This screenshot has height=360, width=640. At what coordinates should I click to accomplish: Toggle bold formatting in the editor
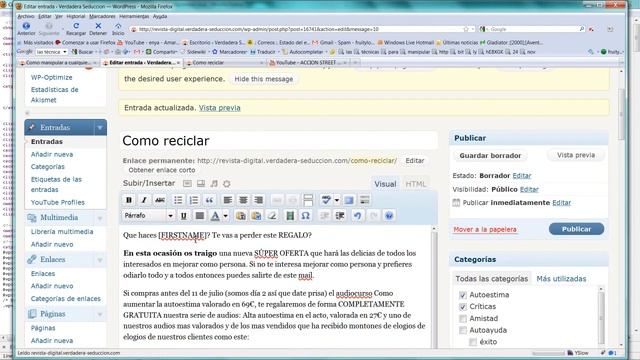pyautogui.click(x=129, y=200)
